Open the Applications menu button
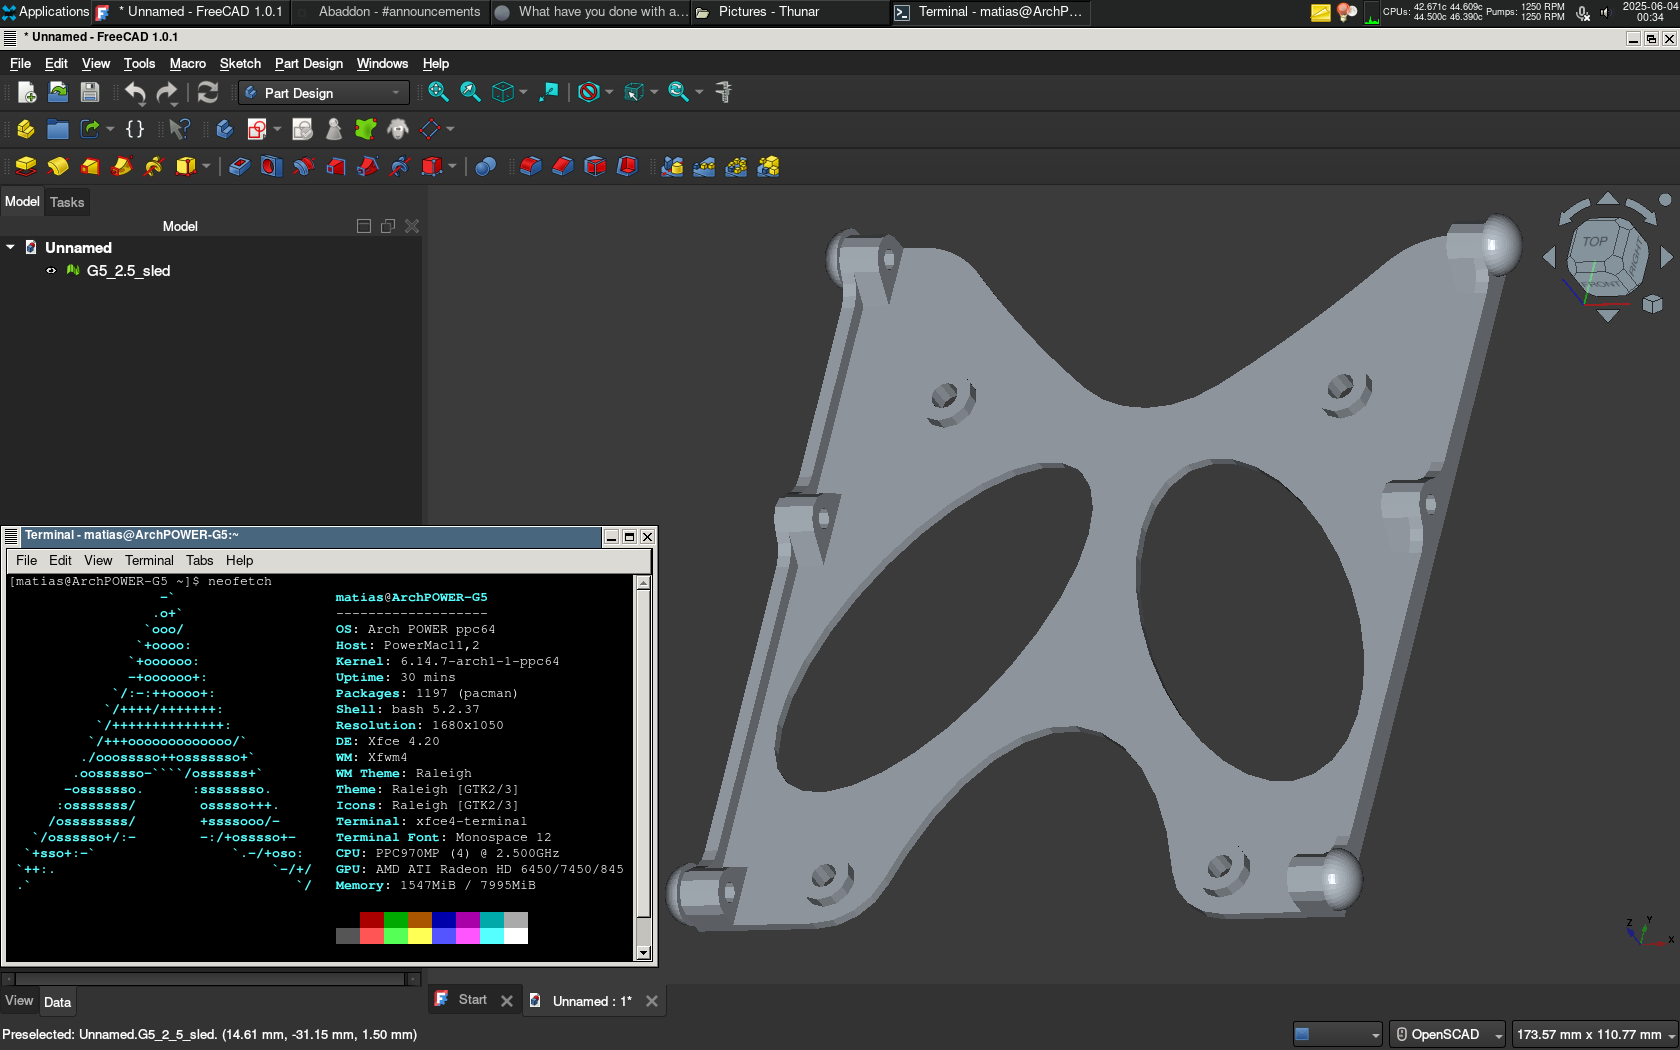The width and height of the screenshot is (1680, 1050). [x=46, y=12]
